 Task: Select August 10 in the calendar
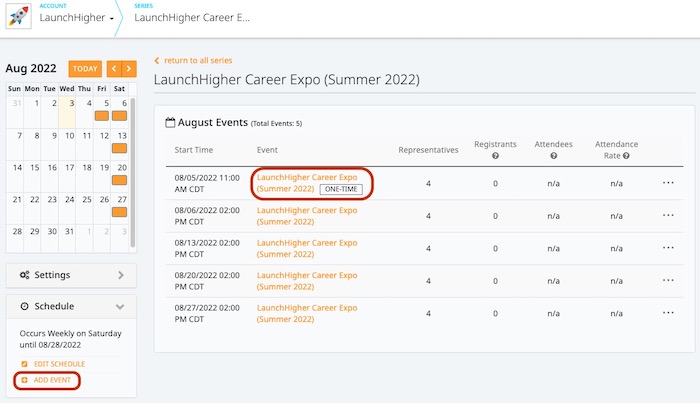pos(67,144)
